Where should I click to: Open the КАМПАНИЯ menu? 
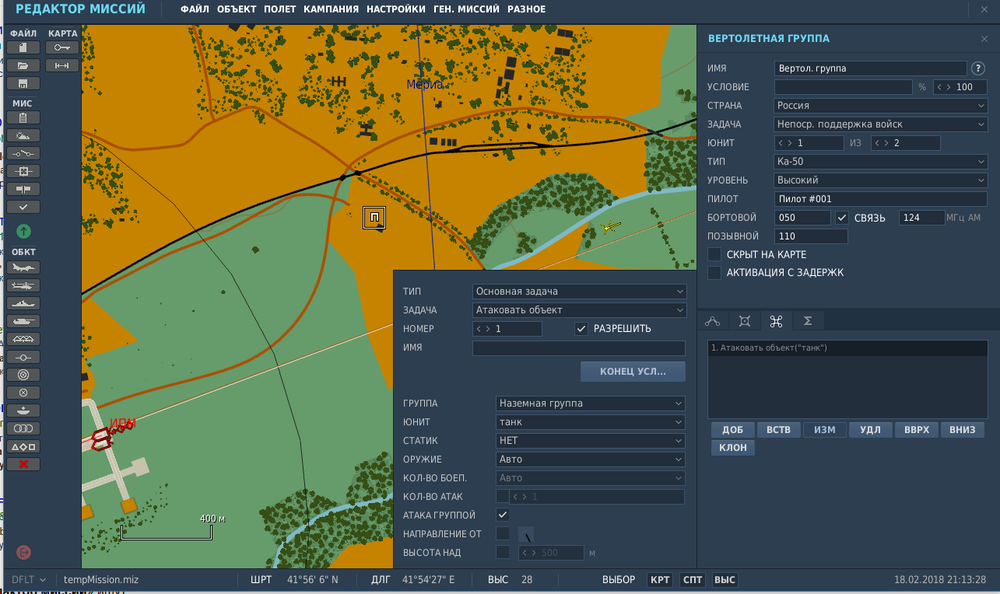tap(331, 9)
